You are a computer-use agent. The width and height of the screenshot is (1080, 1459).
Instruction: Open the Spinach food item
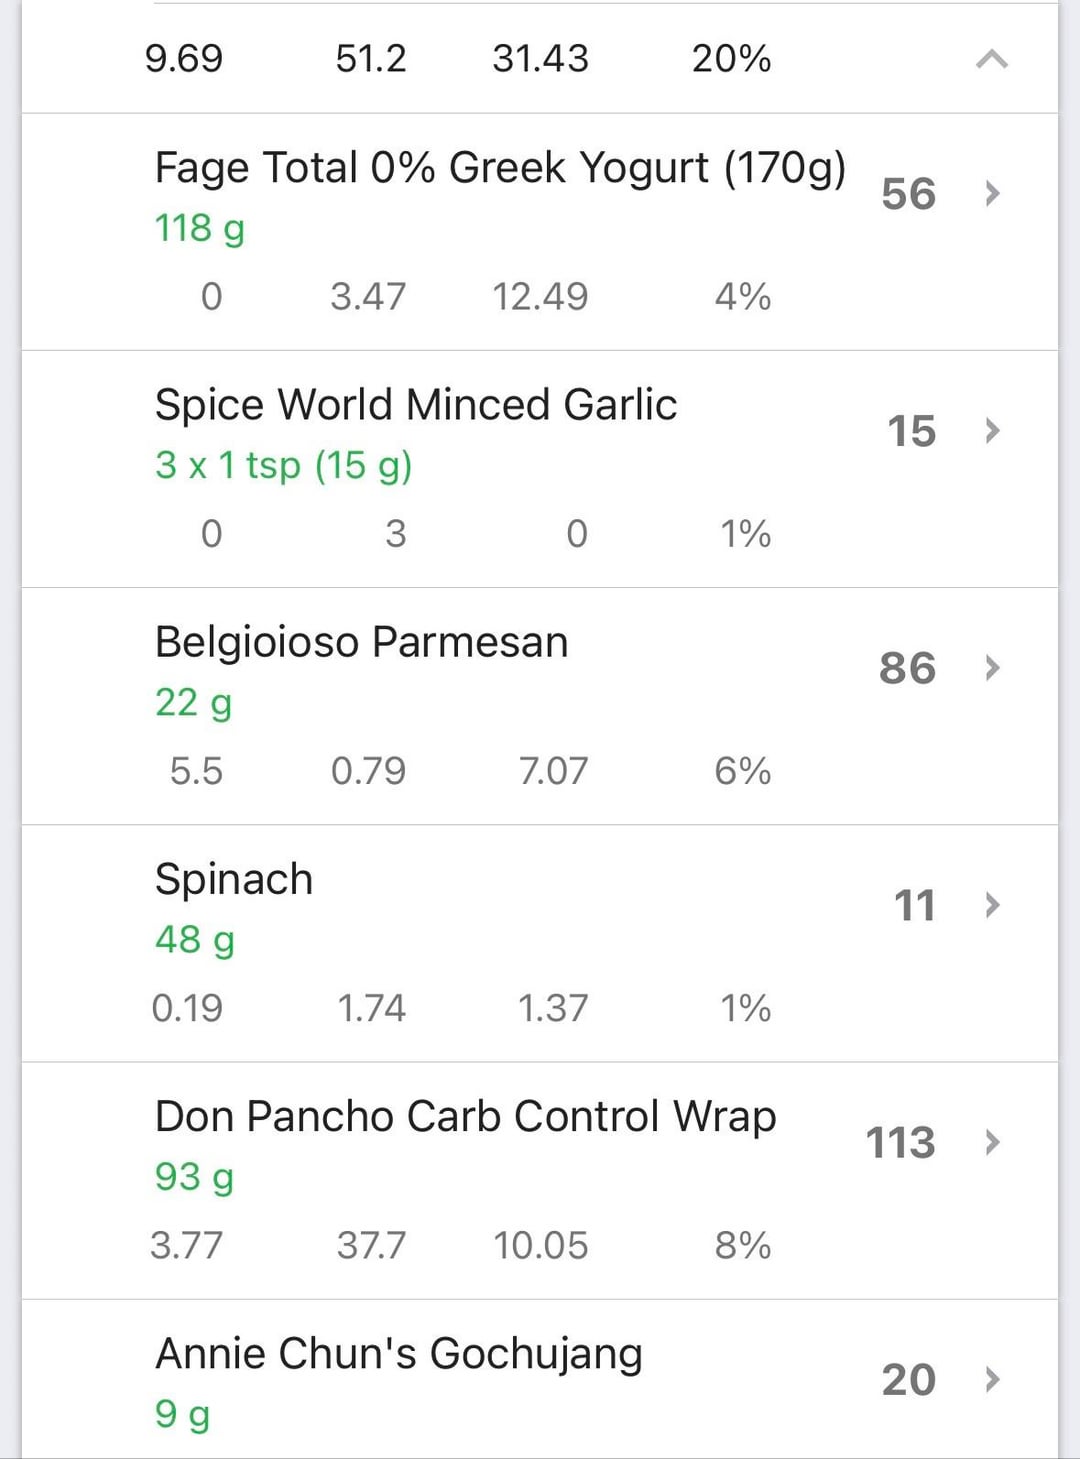pyautogui.click(x=234, y=880)
